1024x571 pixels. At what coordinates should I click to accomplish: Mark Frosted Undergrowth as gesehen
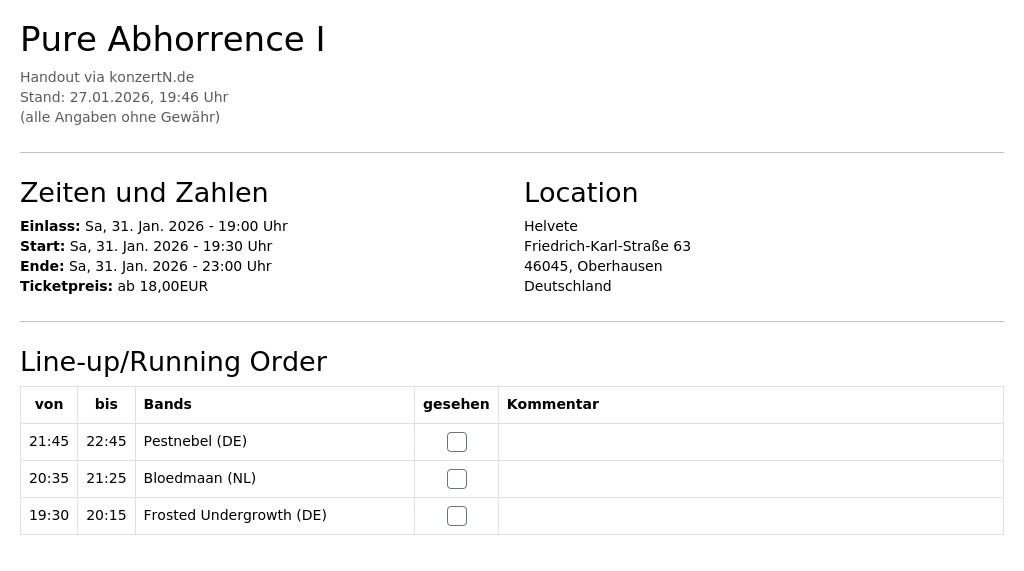click(456, 516)
